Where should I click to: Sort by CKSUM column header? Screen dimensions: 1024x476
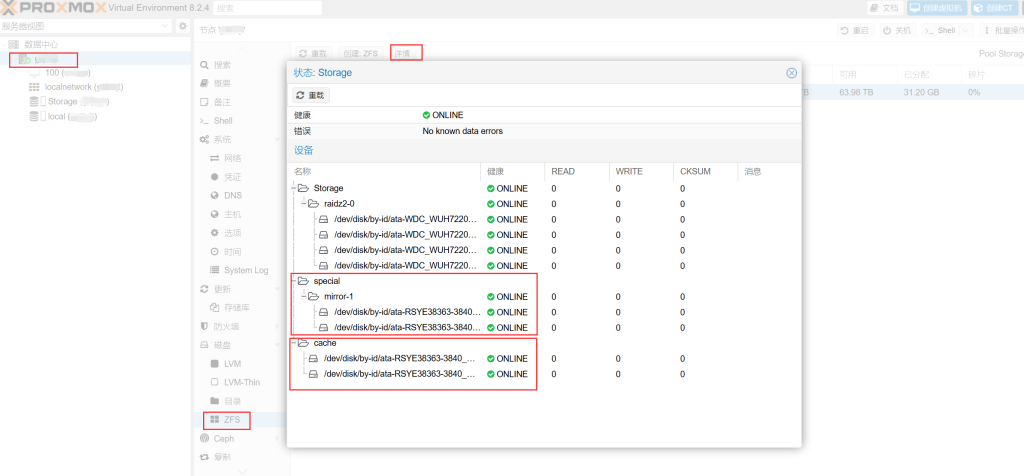coord(705,172)
